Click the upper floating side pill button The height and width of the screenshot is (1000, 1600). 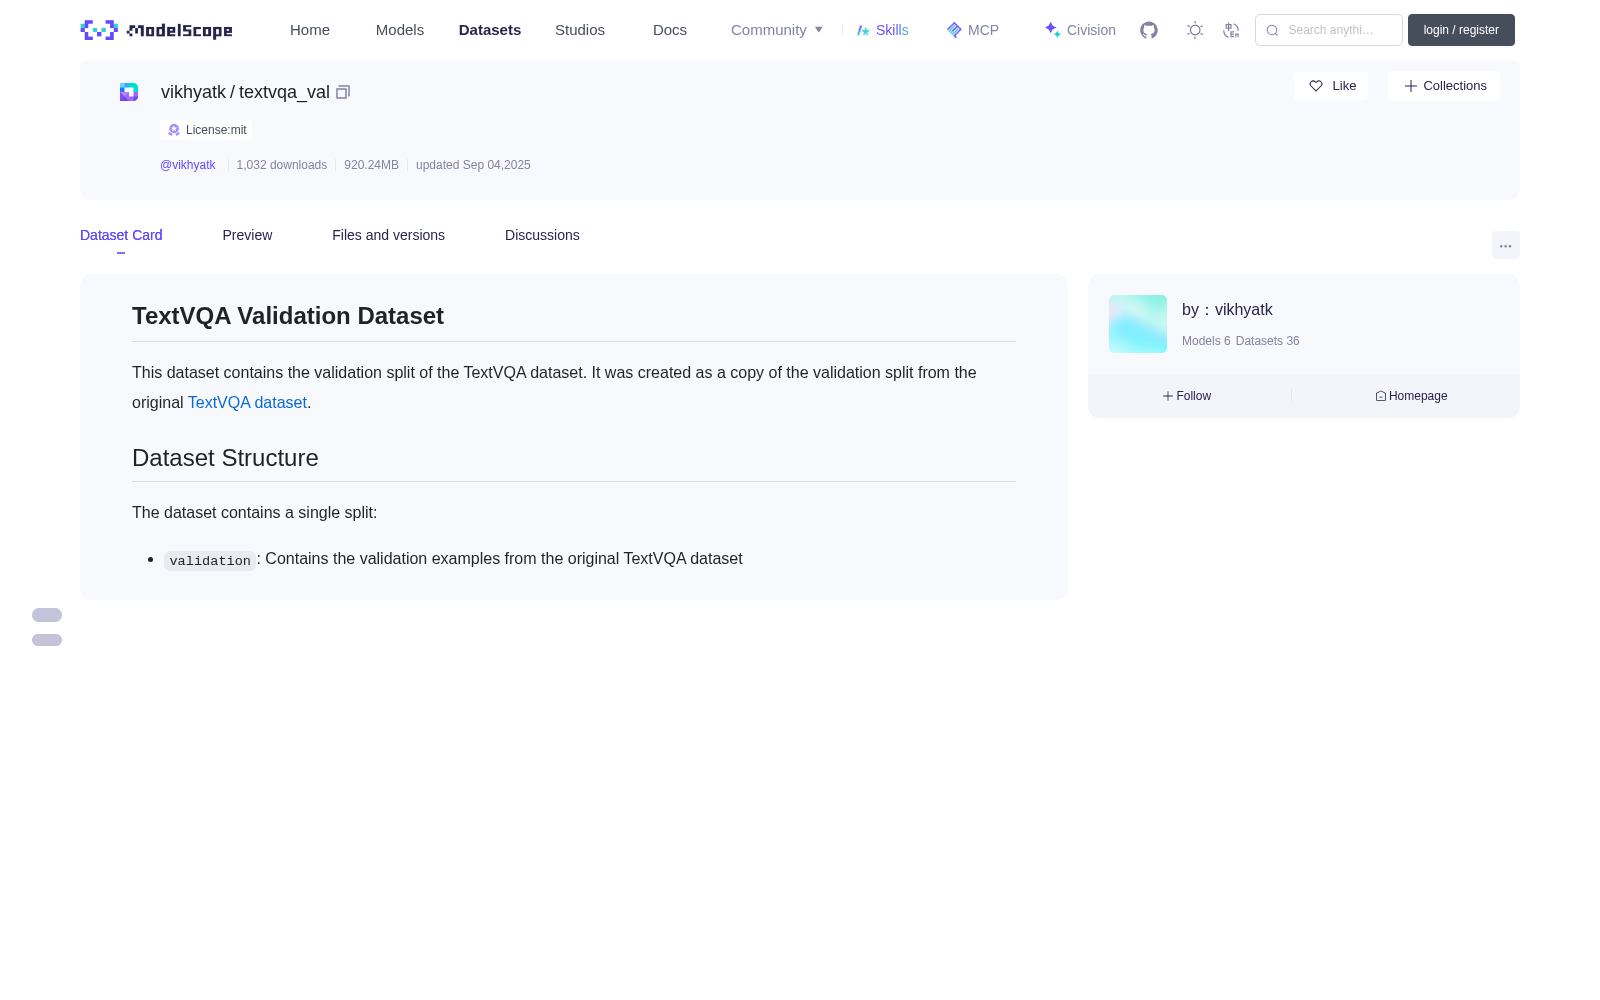(x=47, y=615)
